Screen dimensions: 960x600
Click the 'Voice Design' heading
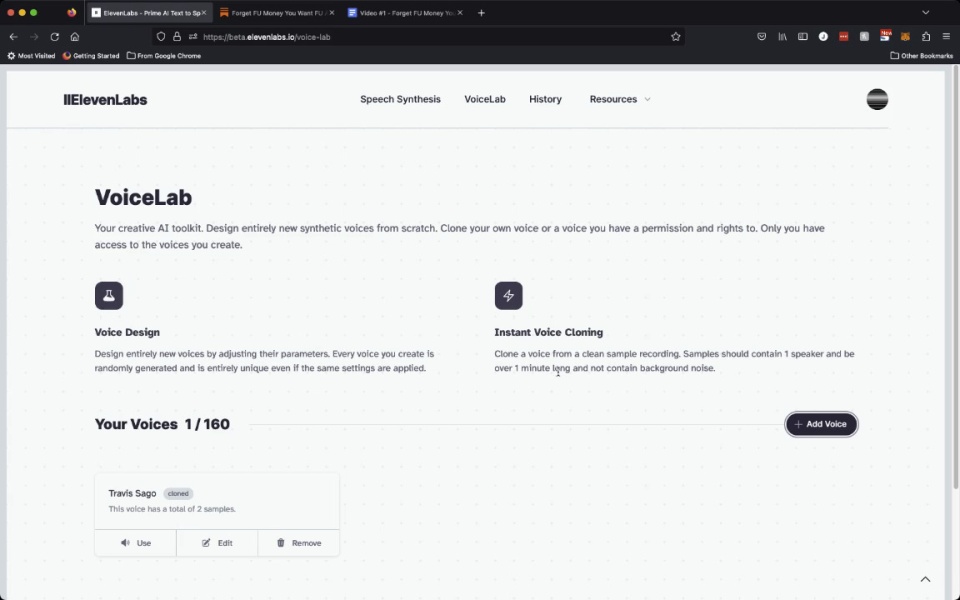click(x=127, y=332)
